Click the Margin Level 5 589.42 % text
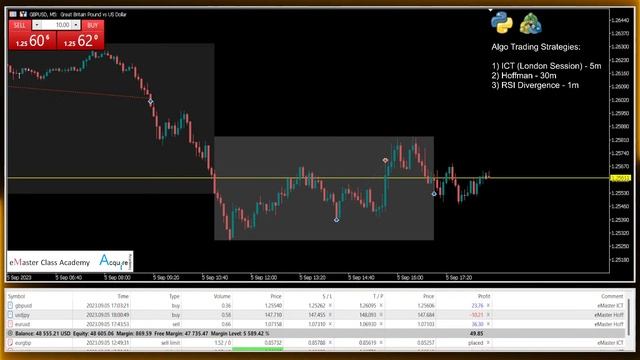The width and height of the screenshot is (640, 360). point(240,333)
